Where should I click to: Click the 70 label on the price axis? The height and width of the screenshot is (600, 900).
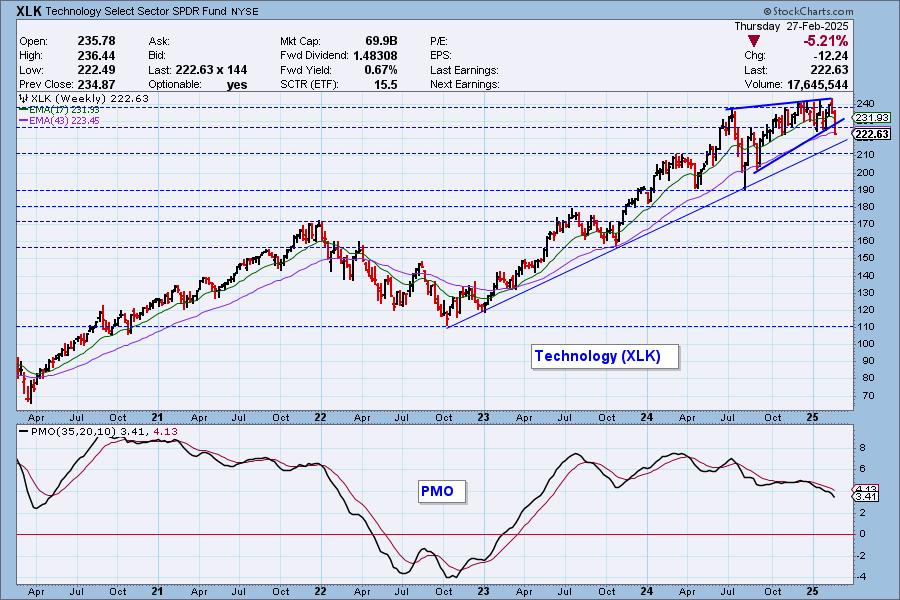pos(867,396)
